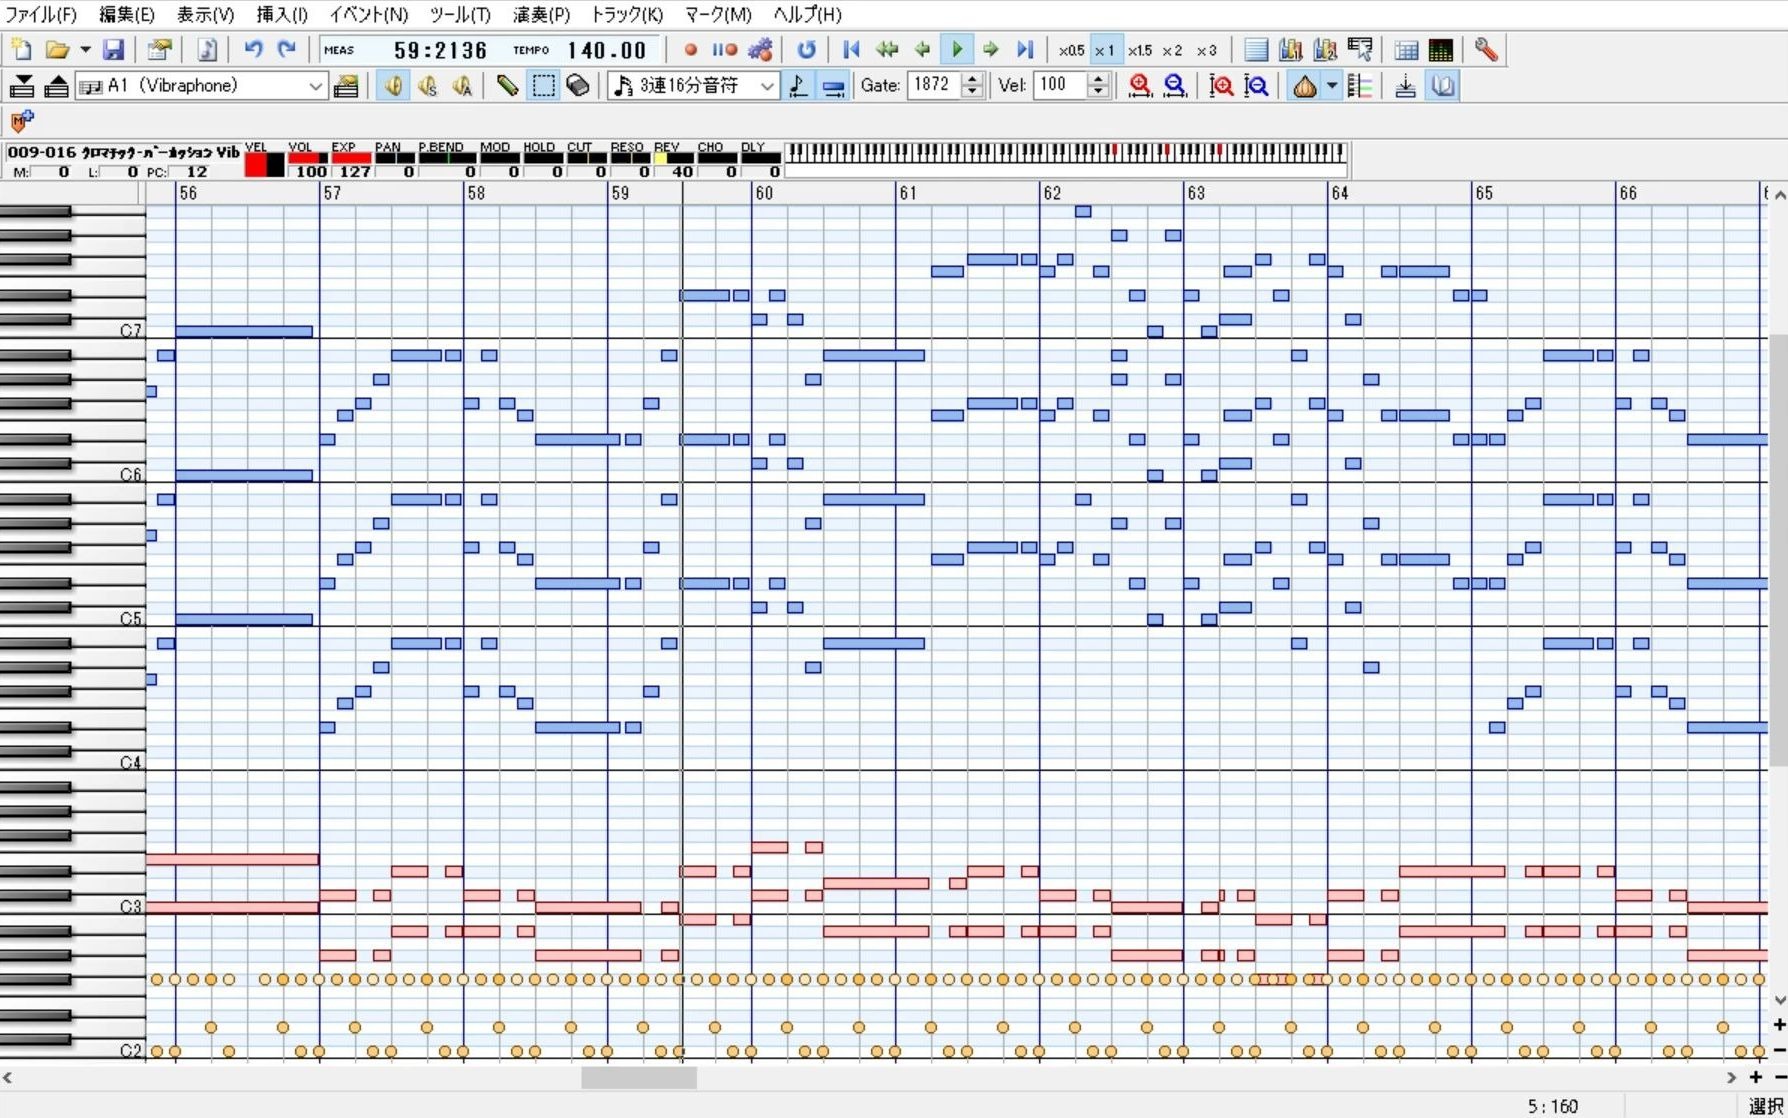The width and height of the screenshot is (1788, 1118).
Task: Open the event list window icon
Action: [1256, 50]
